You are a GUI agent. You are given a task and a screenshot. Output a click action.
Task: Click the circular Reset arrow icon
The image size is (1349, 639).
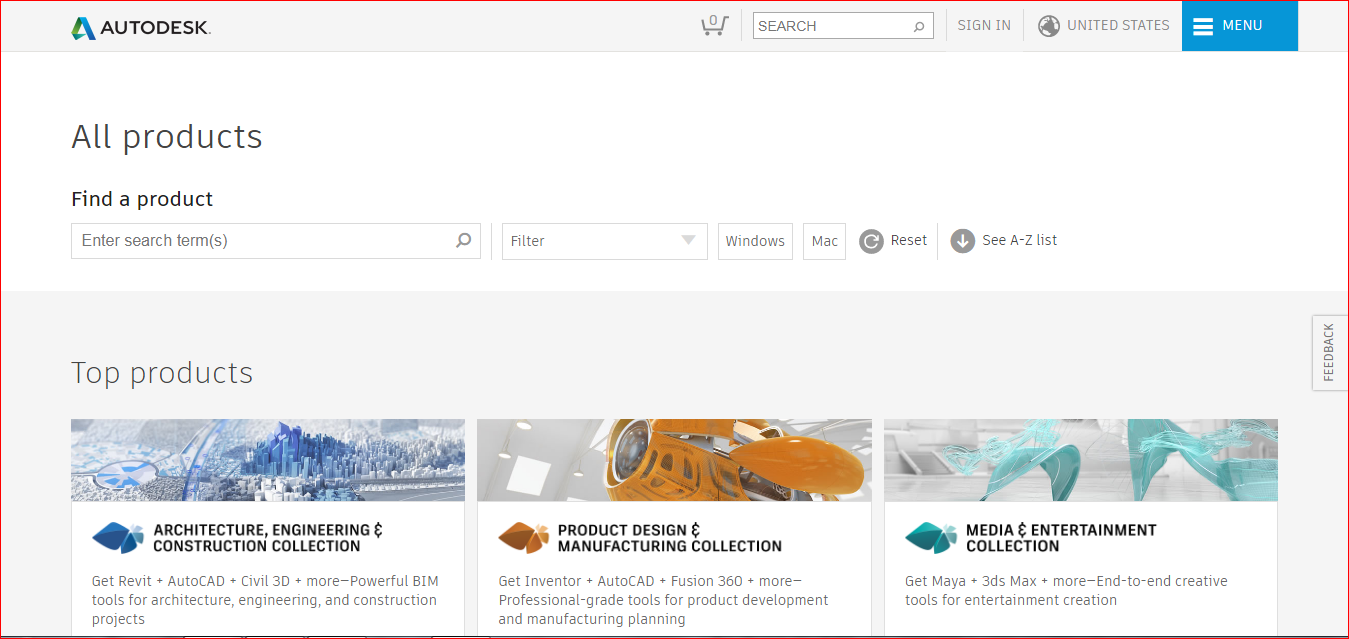click(871, 241)
